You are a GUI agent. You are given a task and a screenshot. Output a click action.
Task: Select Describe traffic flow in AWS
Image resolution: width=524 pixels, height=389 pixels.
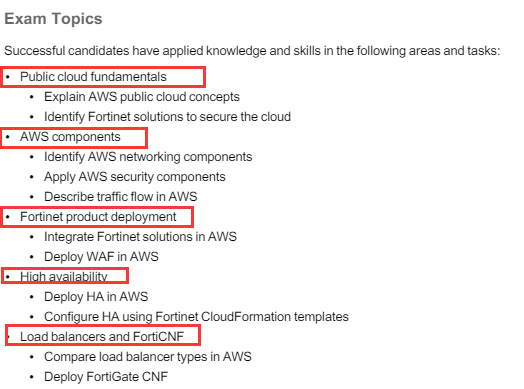[121, 197]
